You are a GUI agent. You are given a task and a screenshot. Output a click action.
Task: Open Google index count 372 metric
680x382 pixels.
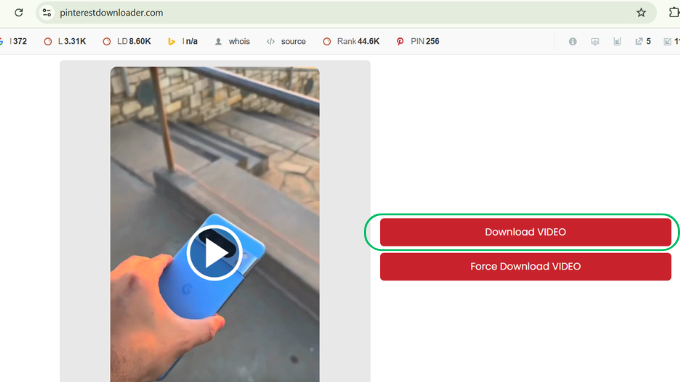[14, 41]
